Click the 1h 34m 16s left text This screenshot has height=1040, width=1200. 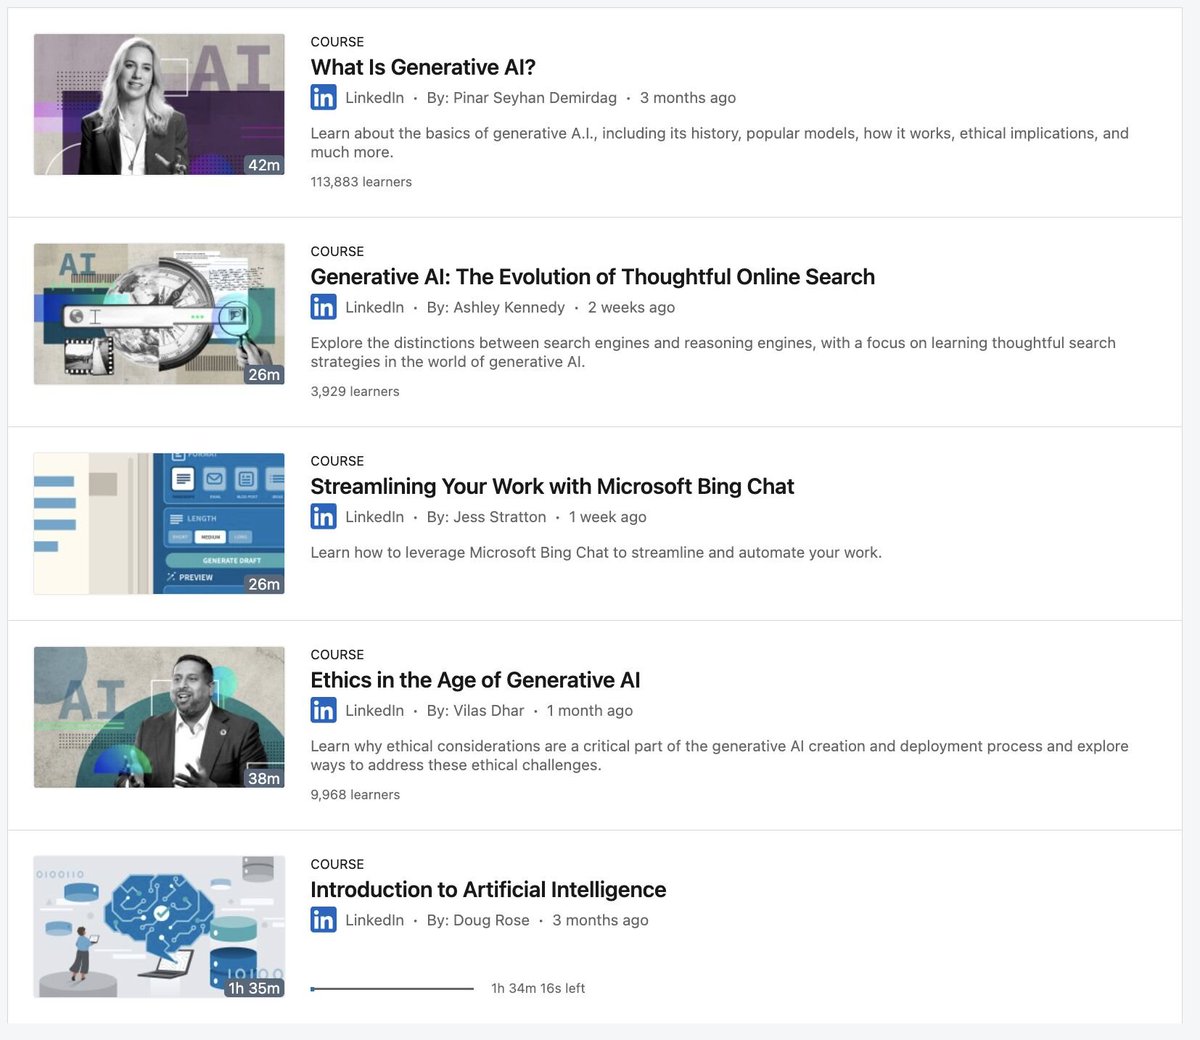538,989
